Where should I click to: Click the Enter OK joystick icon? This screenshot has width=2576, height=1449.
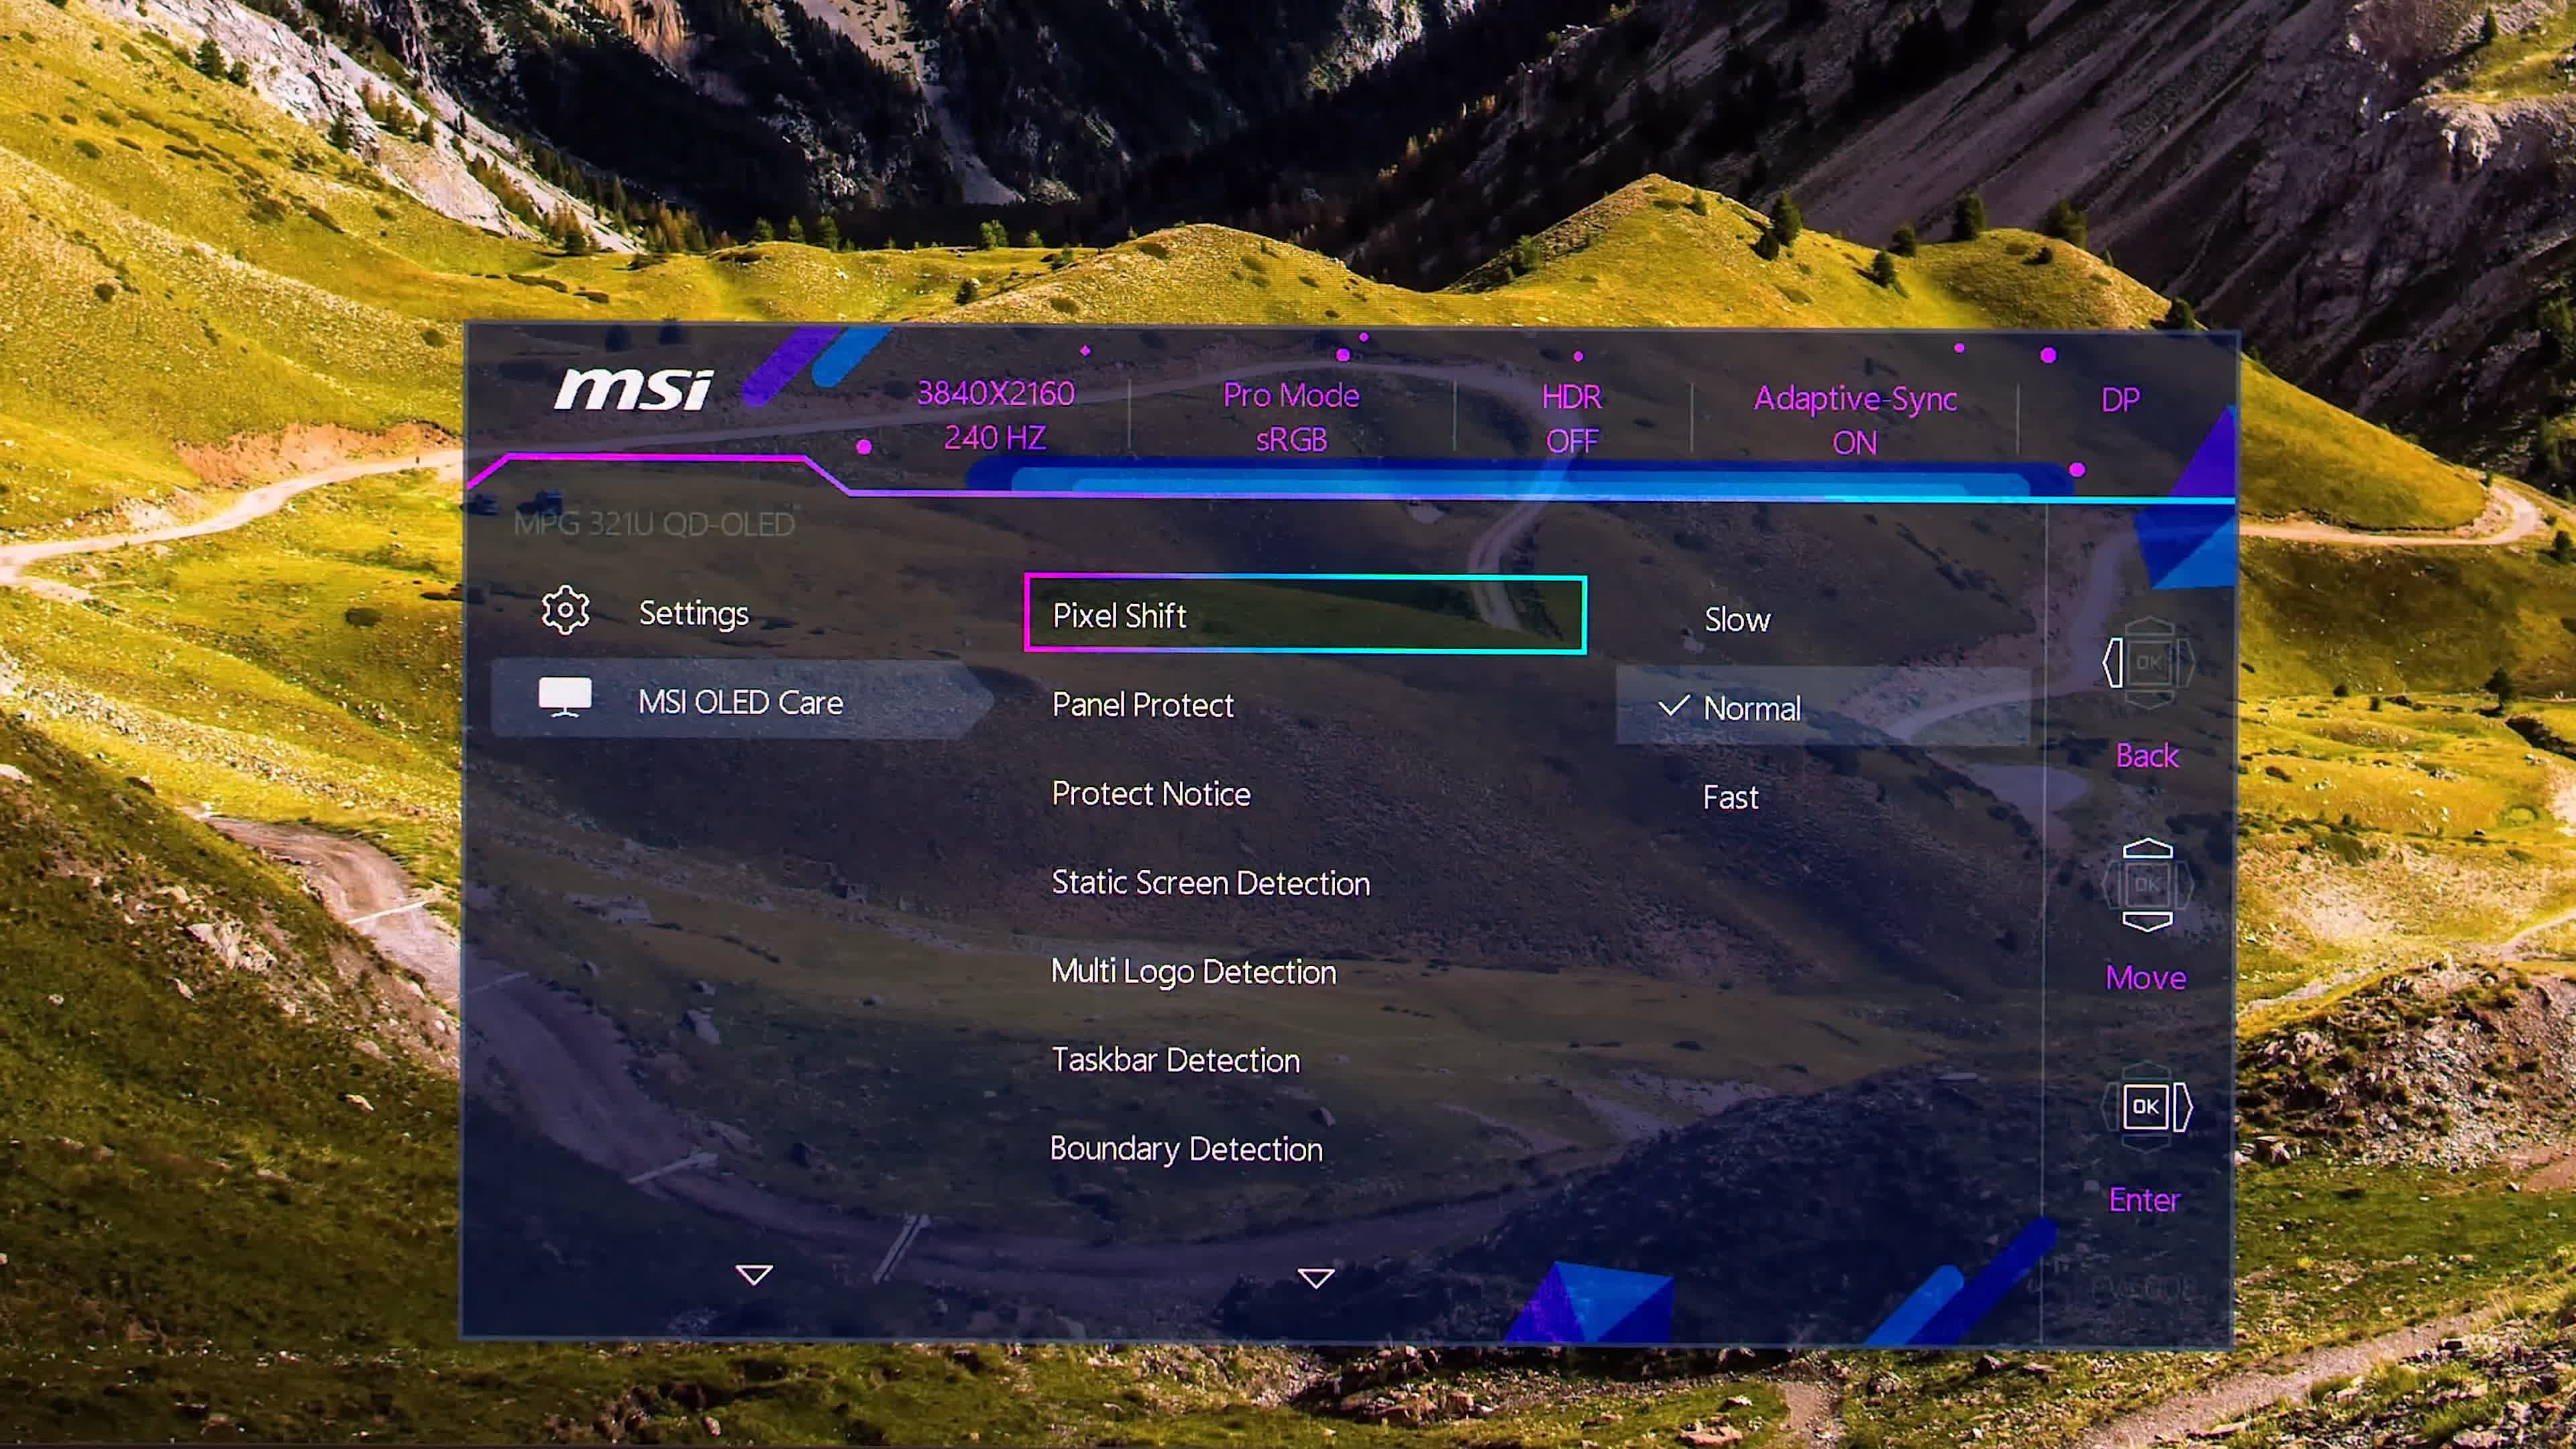(2147, 1106)
